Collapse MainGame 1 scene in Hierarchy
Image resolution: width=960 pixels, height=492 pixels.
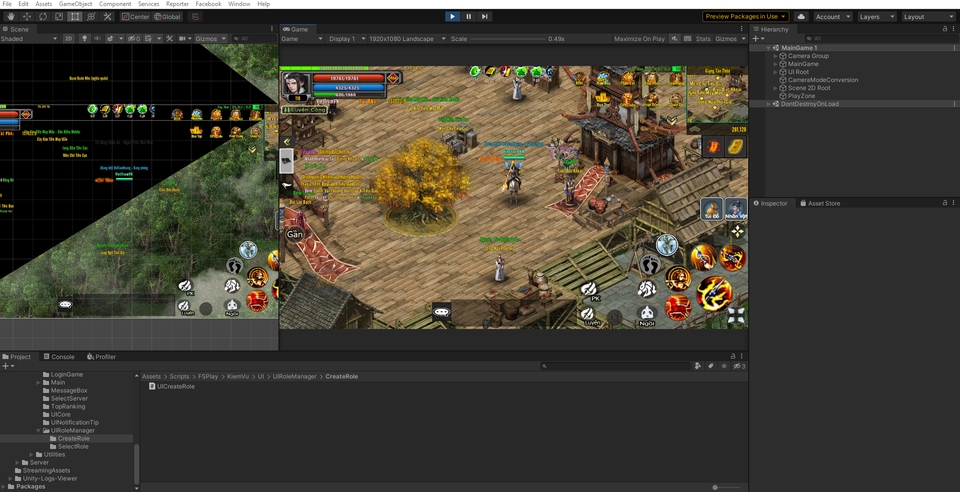tap(768, 48)
